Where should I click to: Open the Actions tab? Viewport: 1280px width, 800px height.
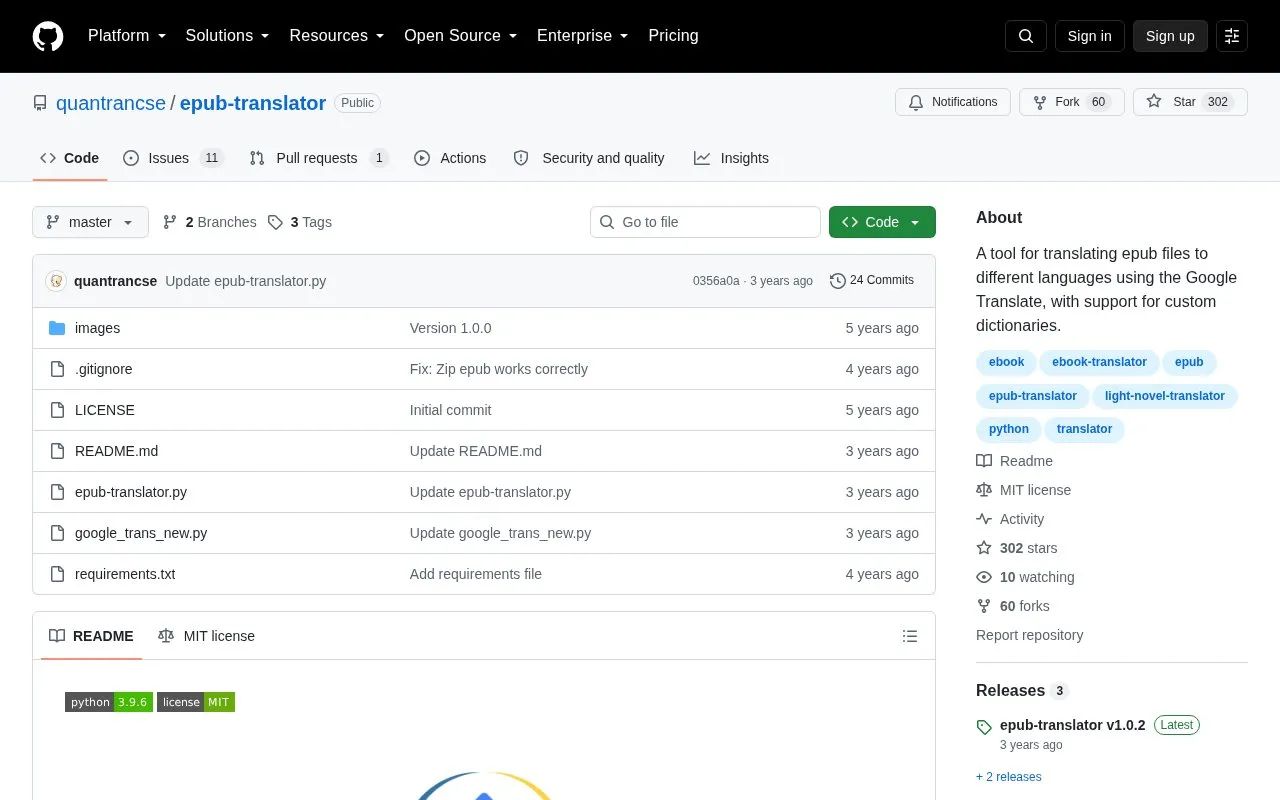coord(450,158)
